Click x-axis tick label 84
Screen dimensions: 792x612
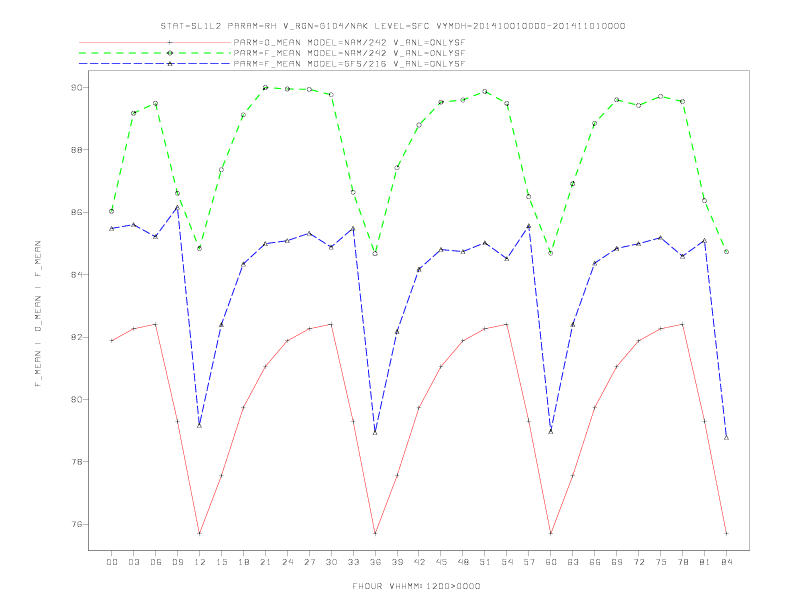pos(727,562)
